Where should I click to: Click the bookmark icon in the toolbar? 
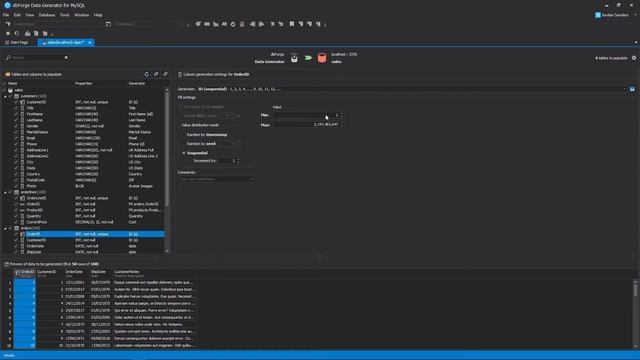point(291,24)
